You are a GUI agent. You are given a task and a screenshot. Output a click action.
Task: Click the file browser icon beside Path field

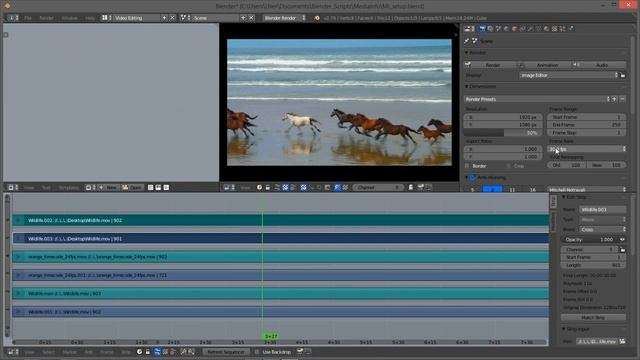622,341
